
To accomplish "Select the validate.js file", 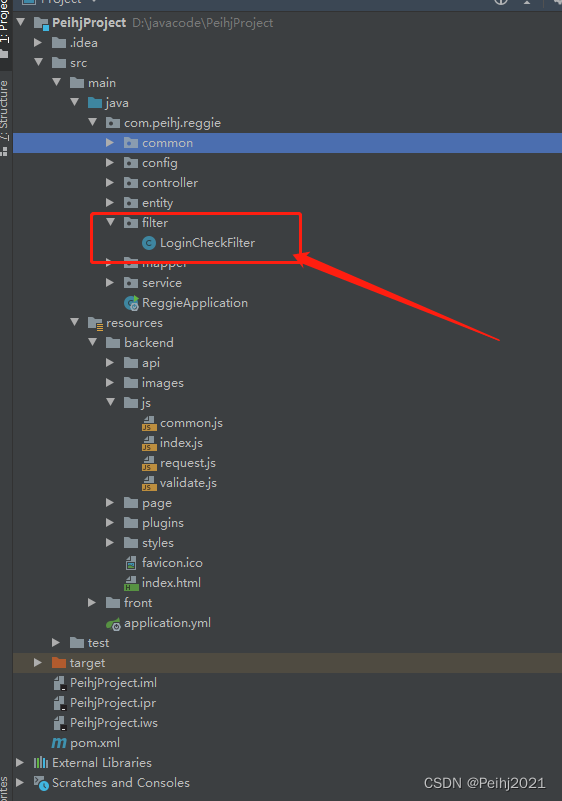I will click(x=188, y=483).
